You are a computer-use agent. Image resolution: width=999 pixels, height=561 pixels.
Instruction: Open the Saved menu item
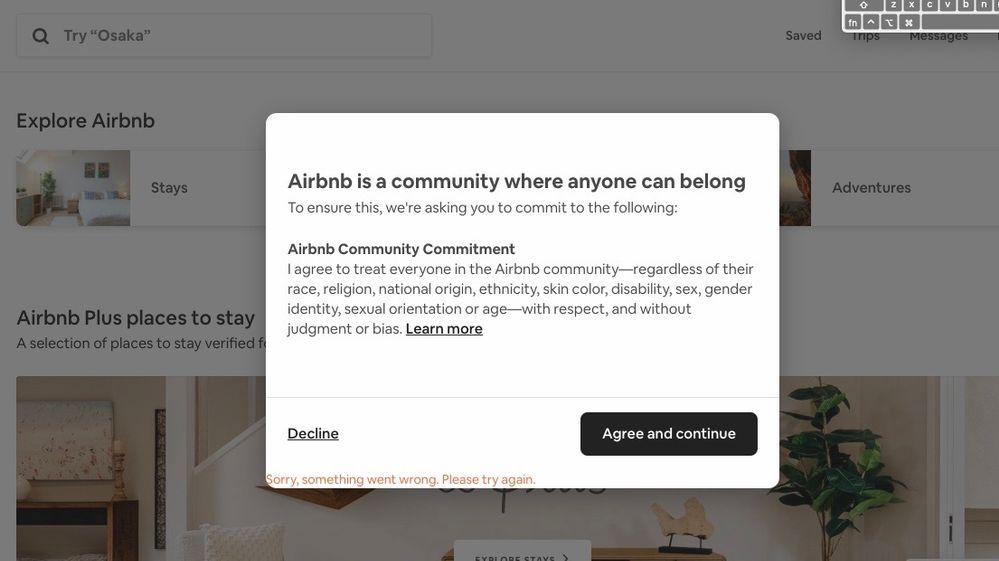pos(803,36)
